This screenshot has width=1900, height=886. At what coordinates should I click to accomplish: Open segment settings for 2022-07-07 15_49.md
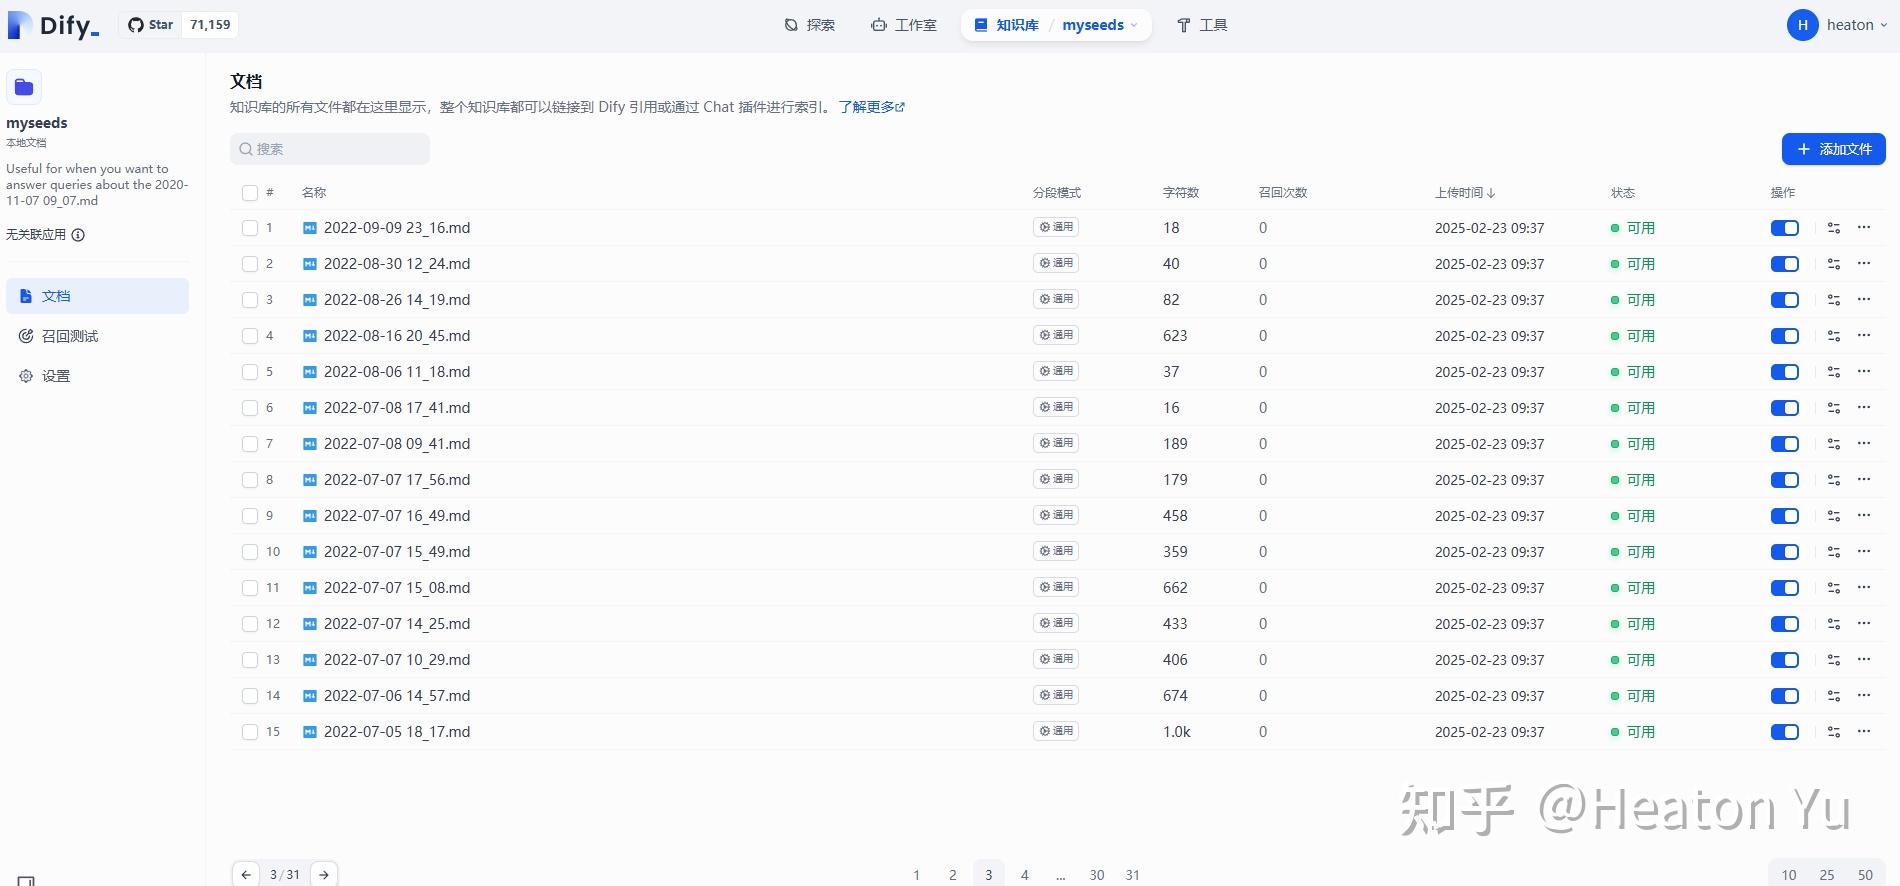pos(1833,552)
